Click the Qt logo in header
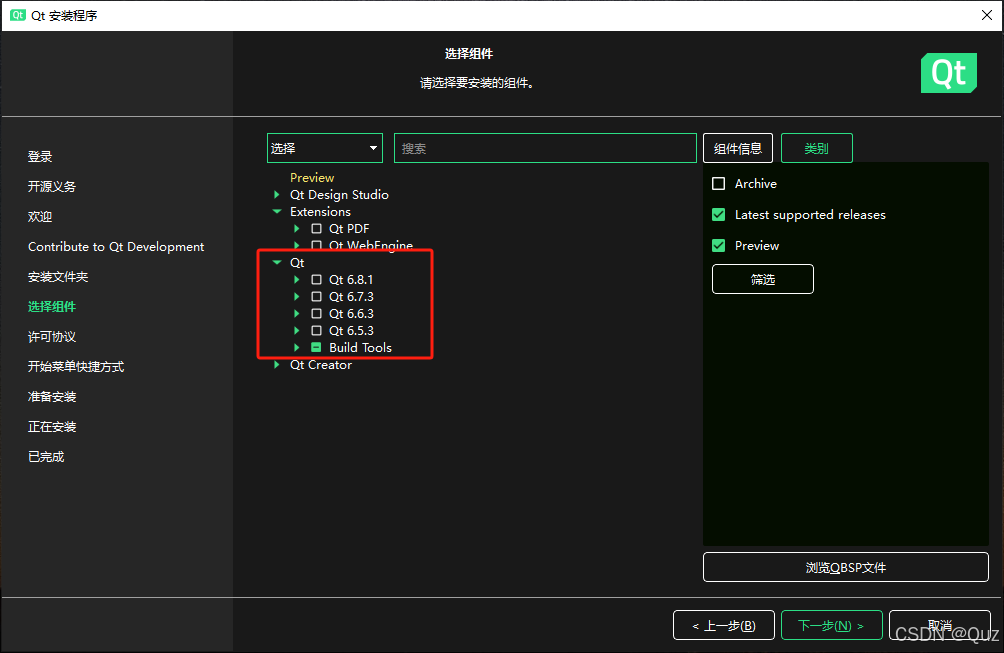The height and width of the screenshot is (653, 1004). 948,73
